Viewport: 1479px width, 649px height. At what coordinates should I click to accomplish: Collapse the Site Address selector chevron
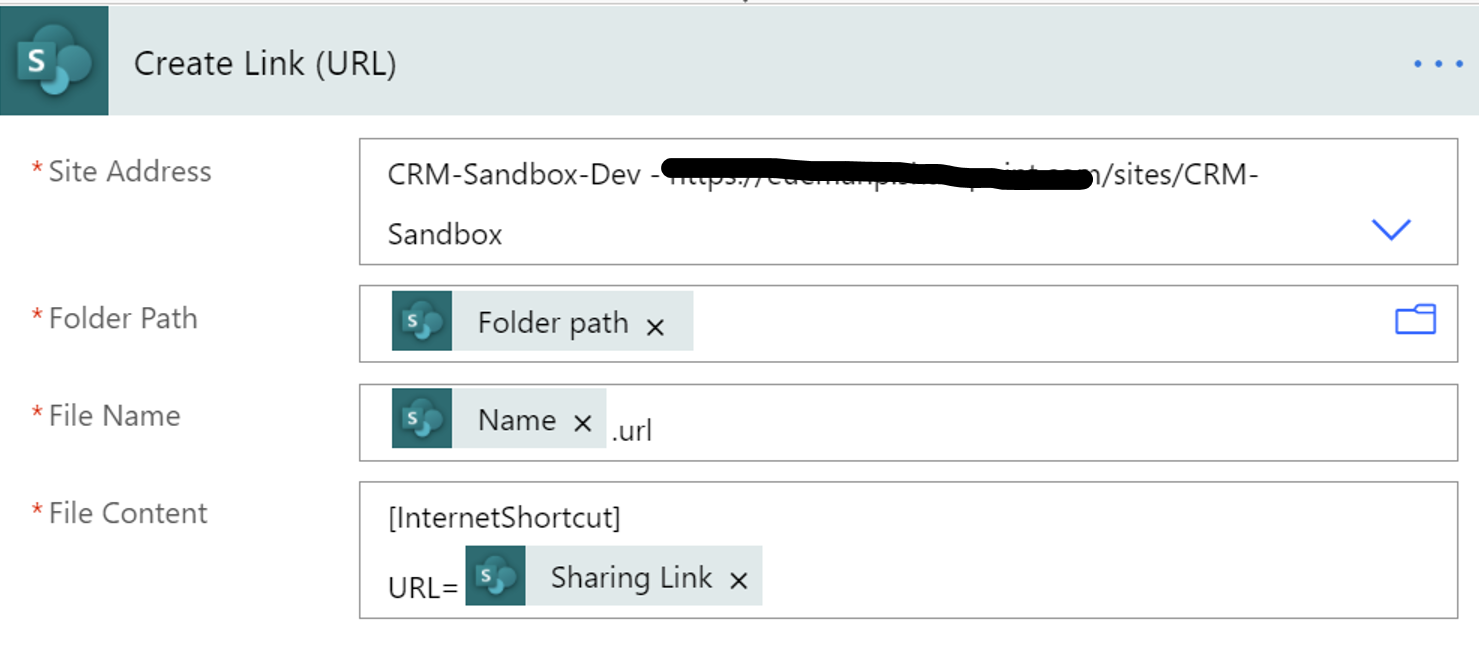(x=1390, y=229)
